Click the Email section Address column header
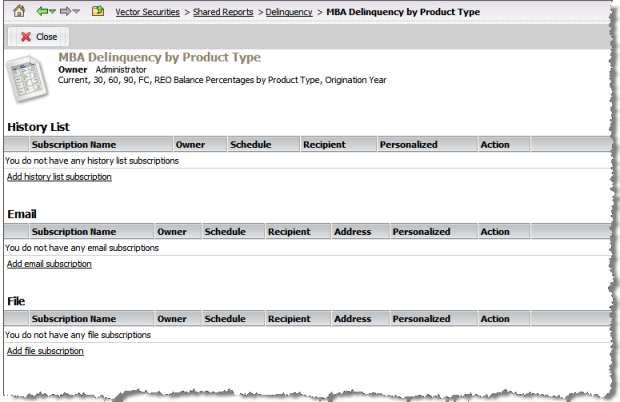The height and width of the screenshot is (402, 620). [x=352, y=232]
